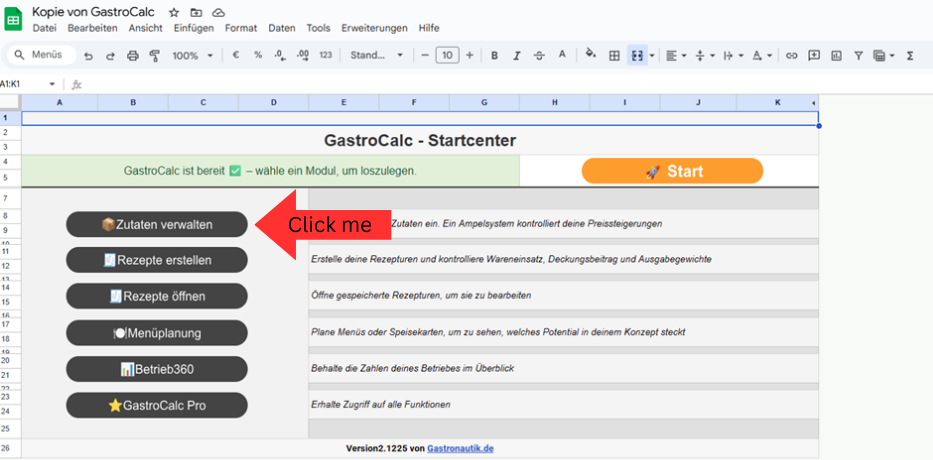Image resolution: width=933 pixels, height=460 pixels.
Task: Decrease decimal places
Action: [x=280, y=55]
